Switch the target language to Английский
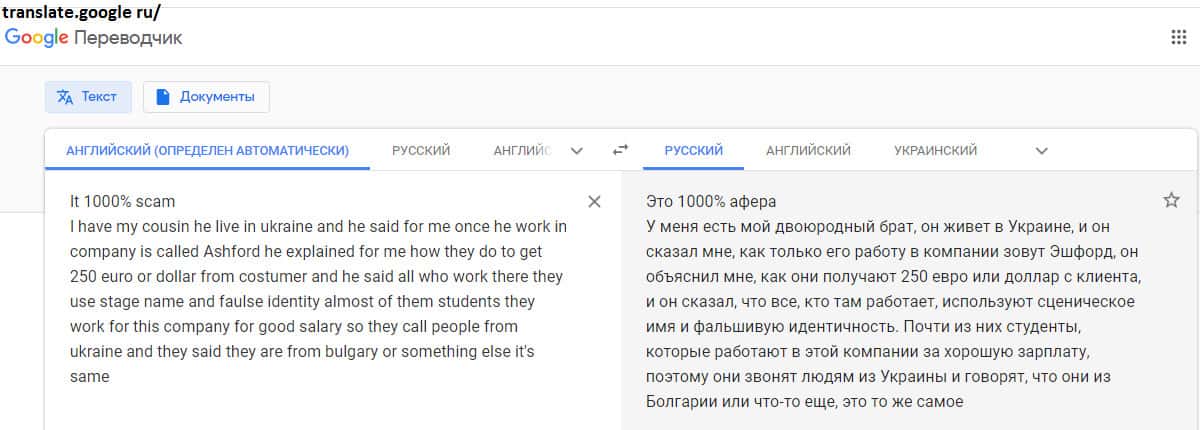 click(x=808, y=151)
